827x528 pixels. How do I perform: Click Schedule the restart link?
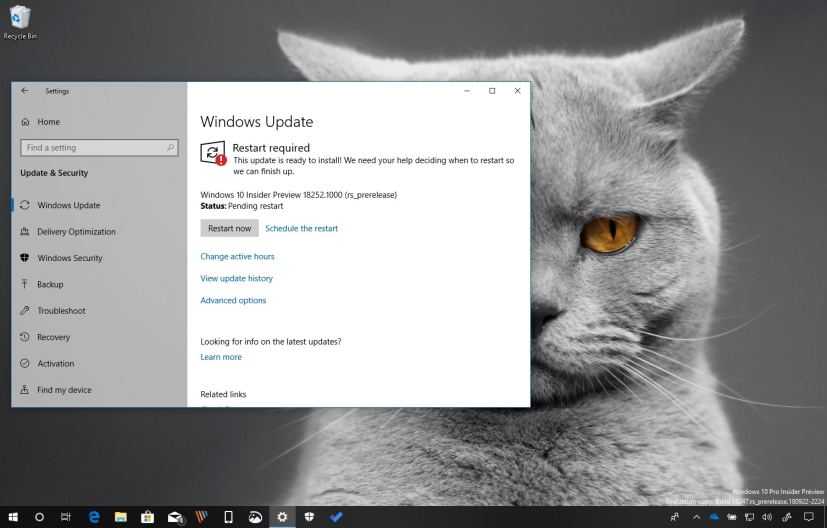pos(301,228)
